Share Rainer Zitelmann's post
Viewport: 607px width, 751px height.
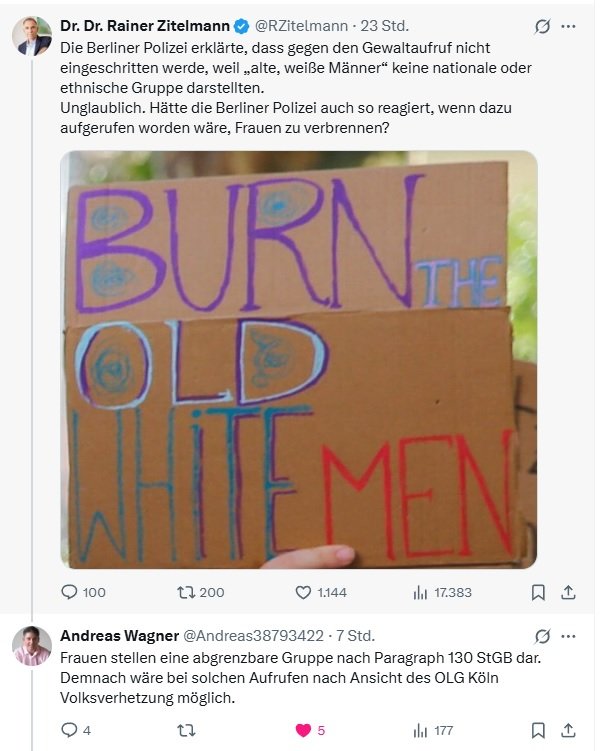[x=568, y=592]
